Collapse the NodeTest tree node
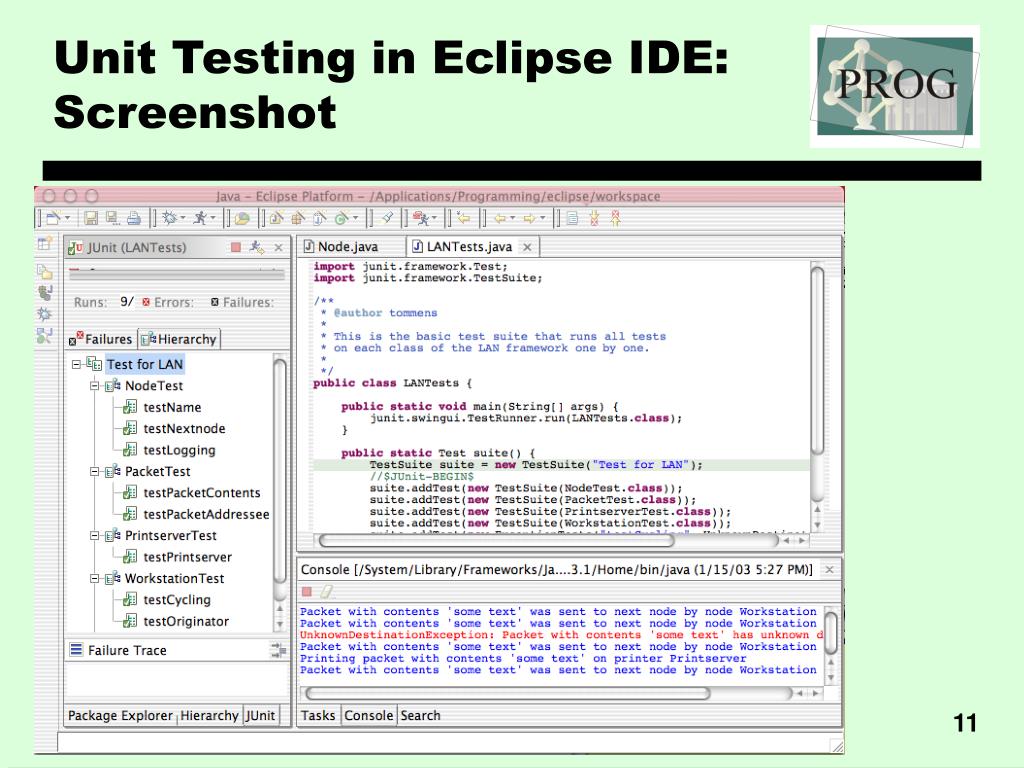 (95, 385)
